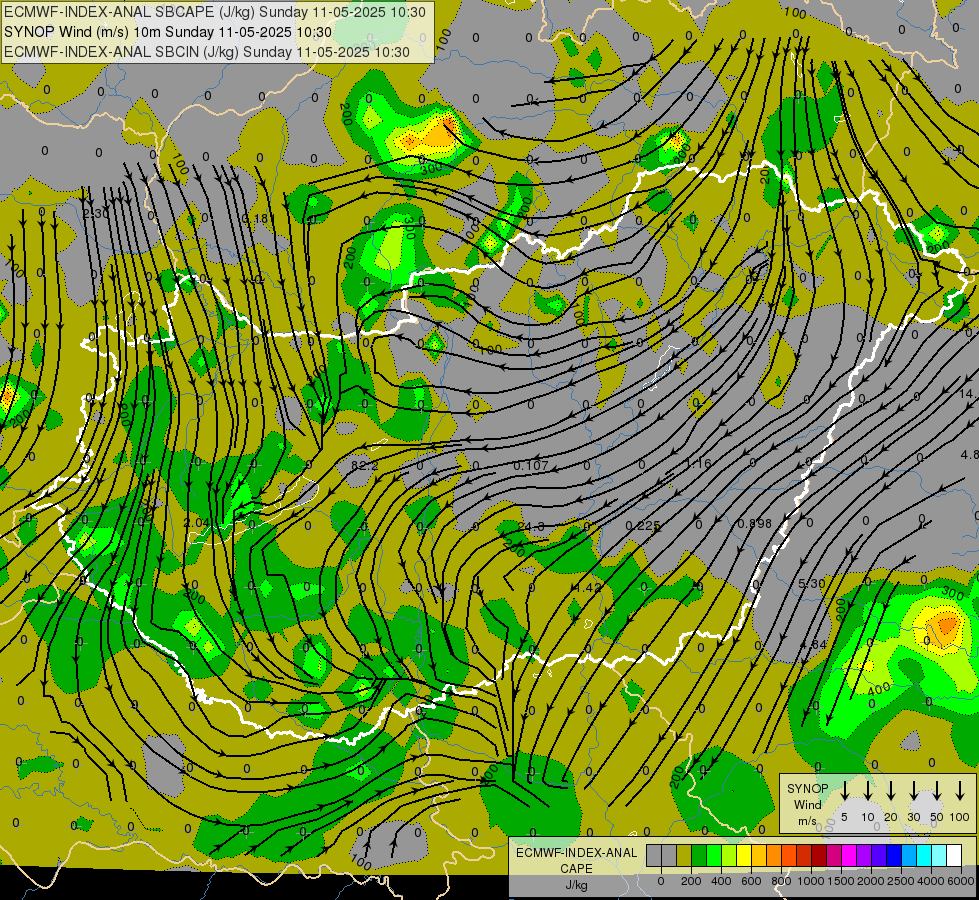Click the wind arrow above 50 m/s
This screenshot has width=979, height=900.
[937, 791]
